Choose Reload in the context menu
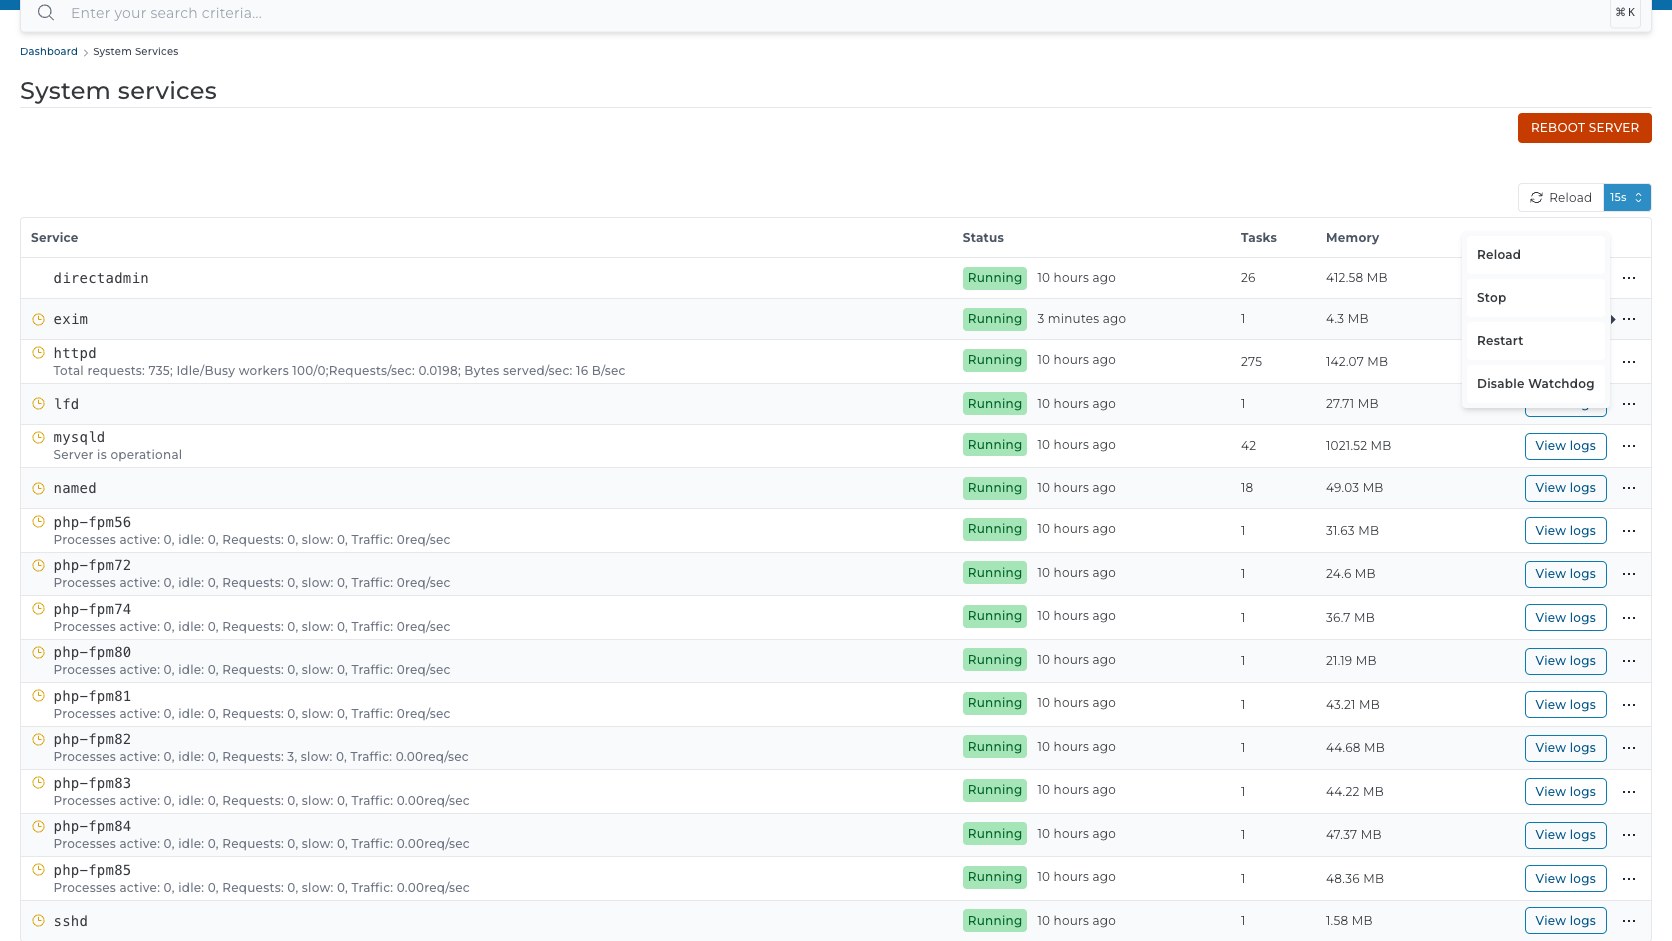 point(1535,255)
